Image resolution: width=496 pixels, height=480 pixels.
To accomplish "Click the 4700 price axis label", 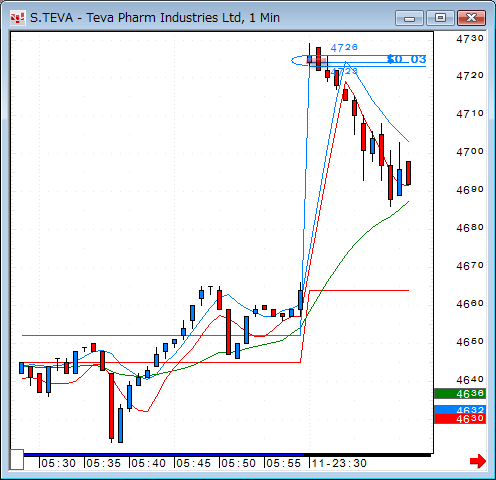I will (x=470, y=152).
